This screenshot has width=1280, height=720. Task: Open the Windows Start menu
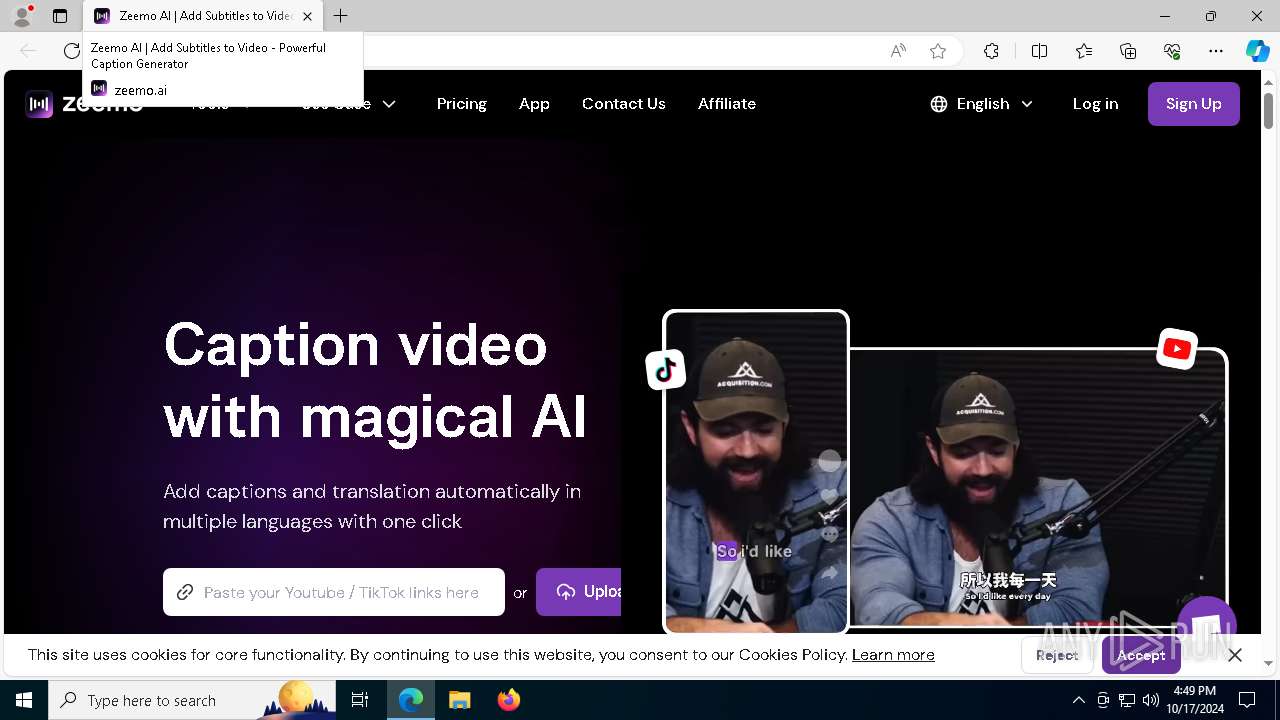pos(24,700)
